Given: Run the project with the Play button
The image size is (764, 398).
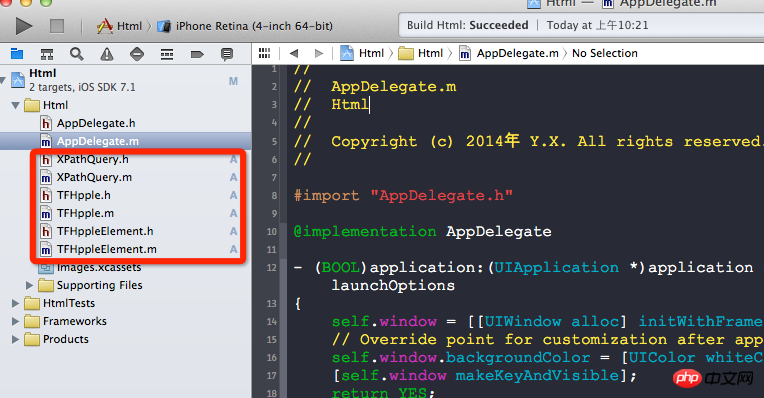Looking at the screenshot, I should [23, 26].
